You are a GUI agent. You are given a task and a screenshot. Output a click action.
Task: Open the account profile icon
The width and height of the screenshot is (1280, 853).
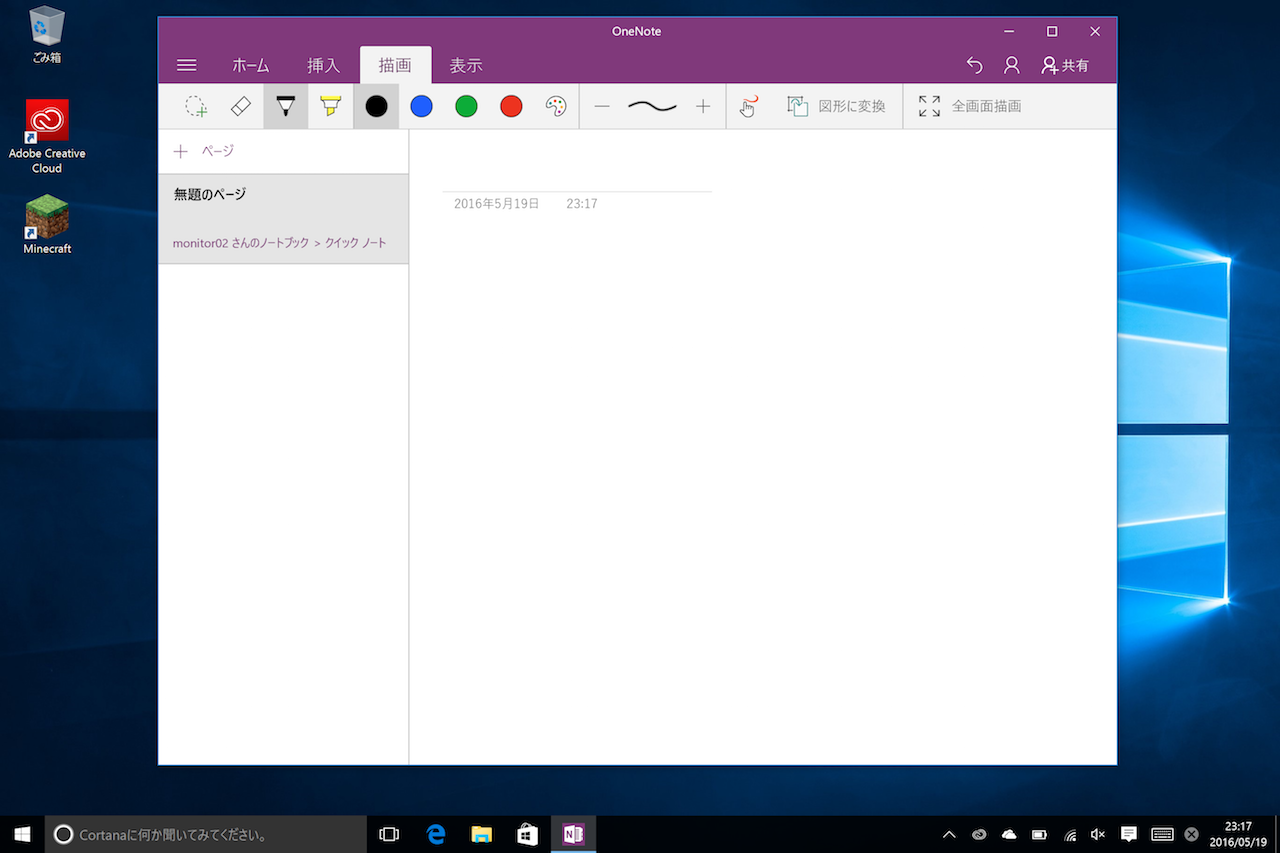[1012, 65]
